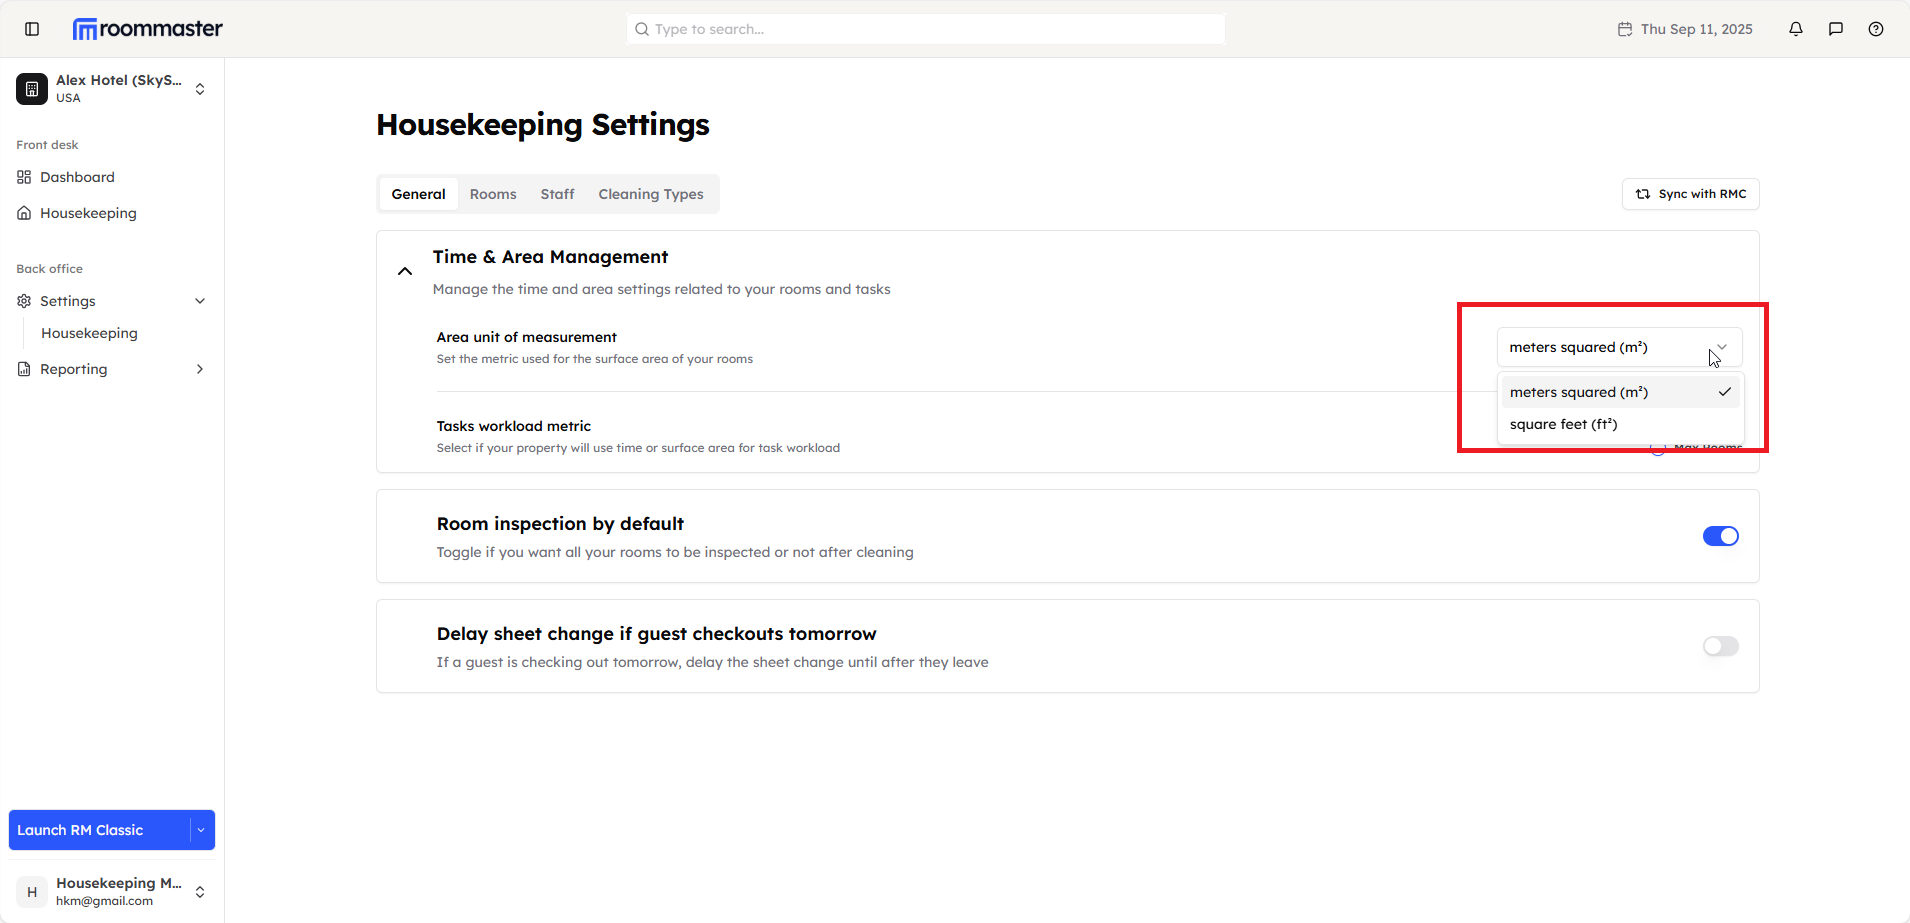The height and width of the screenshot is (923, 1910).
Task: Select square feet (ft²) option
Action: coord(1563,424)
